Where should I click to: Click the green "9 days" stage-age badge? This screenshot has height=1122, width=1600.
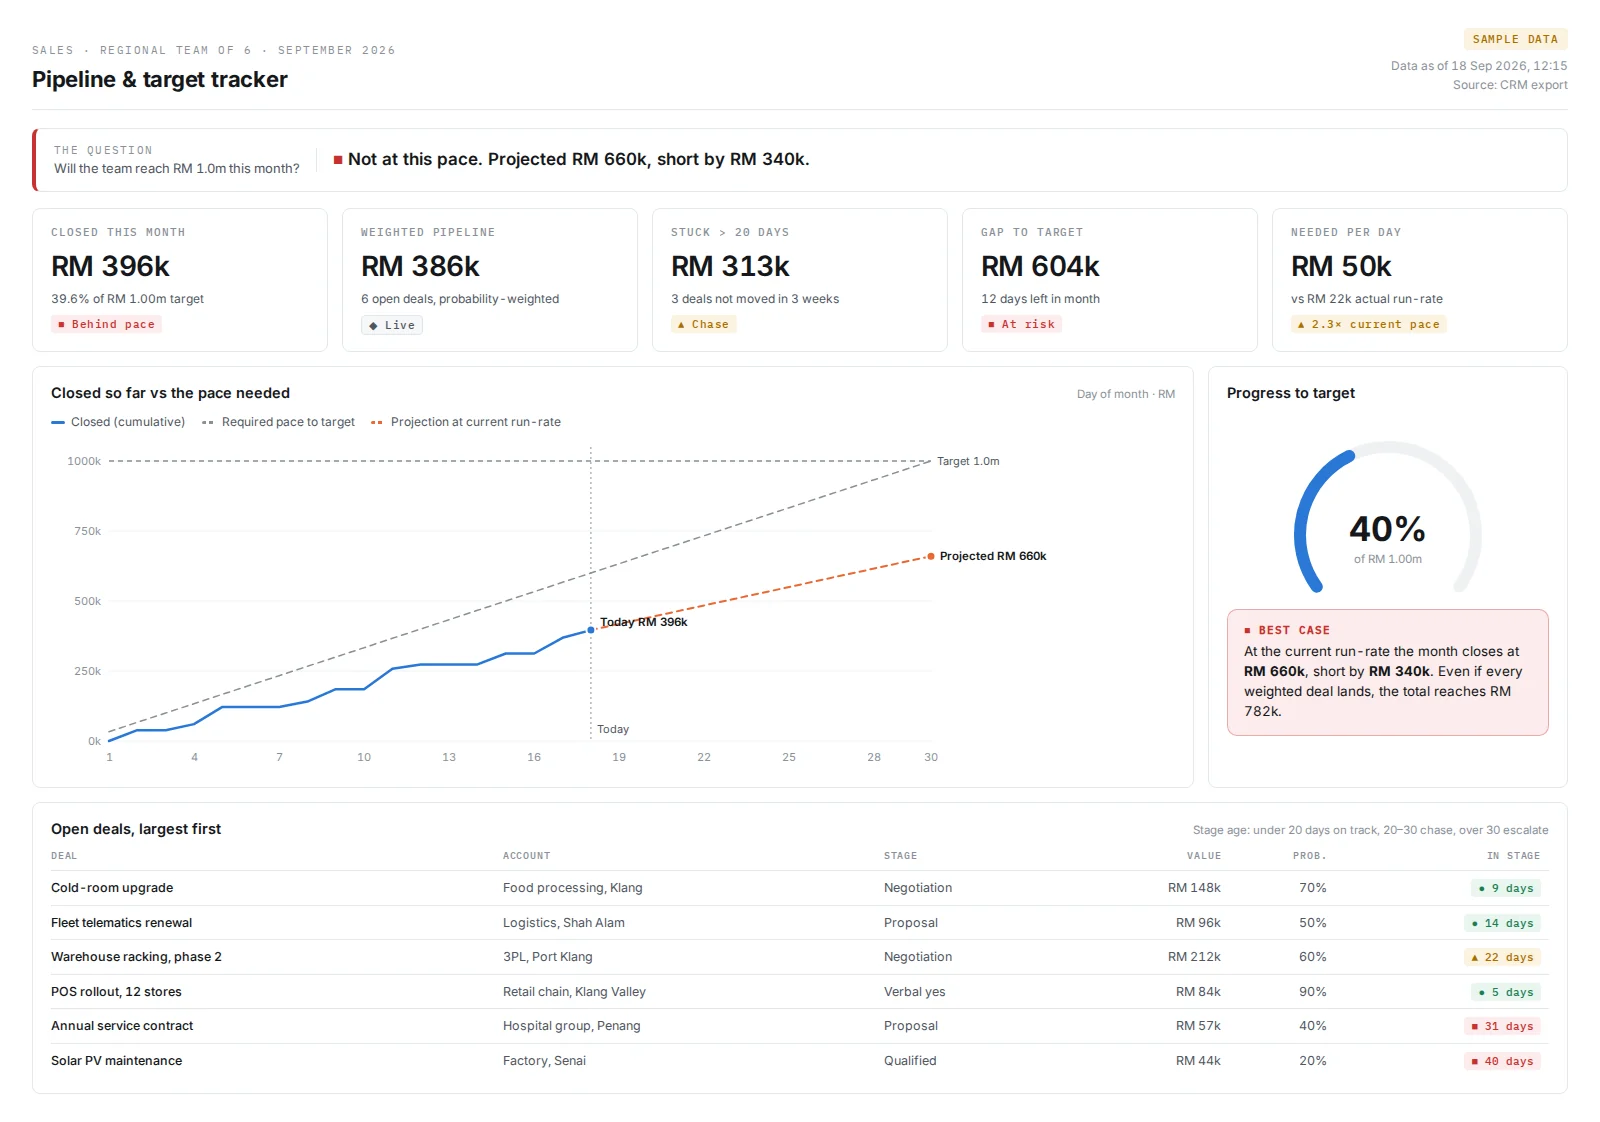click(1506, 888)
